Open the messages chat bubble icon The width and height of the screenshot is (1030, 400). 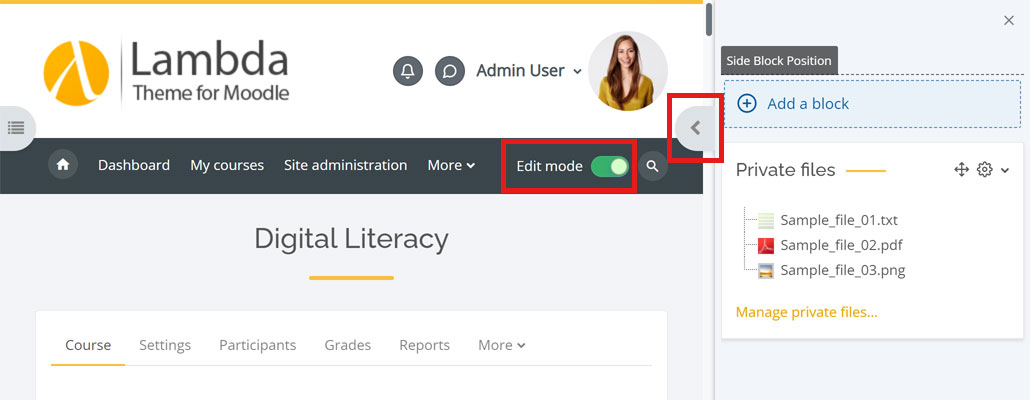coord(450,72)
